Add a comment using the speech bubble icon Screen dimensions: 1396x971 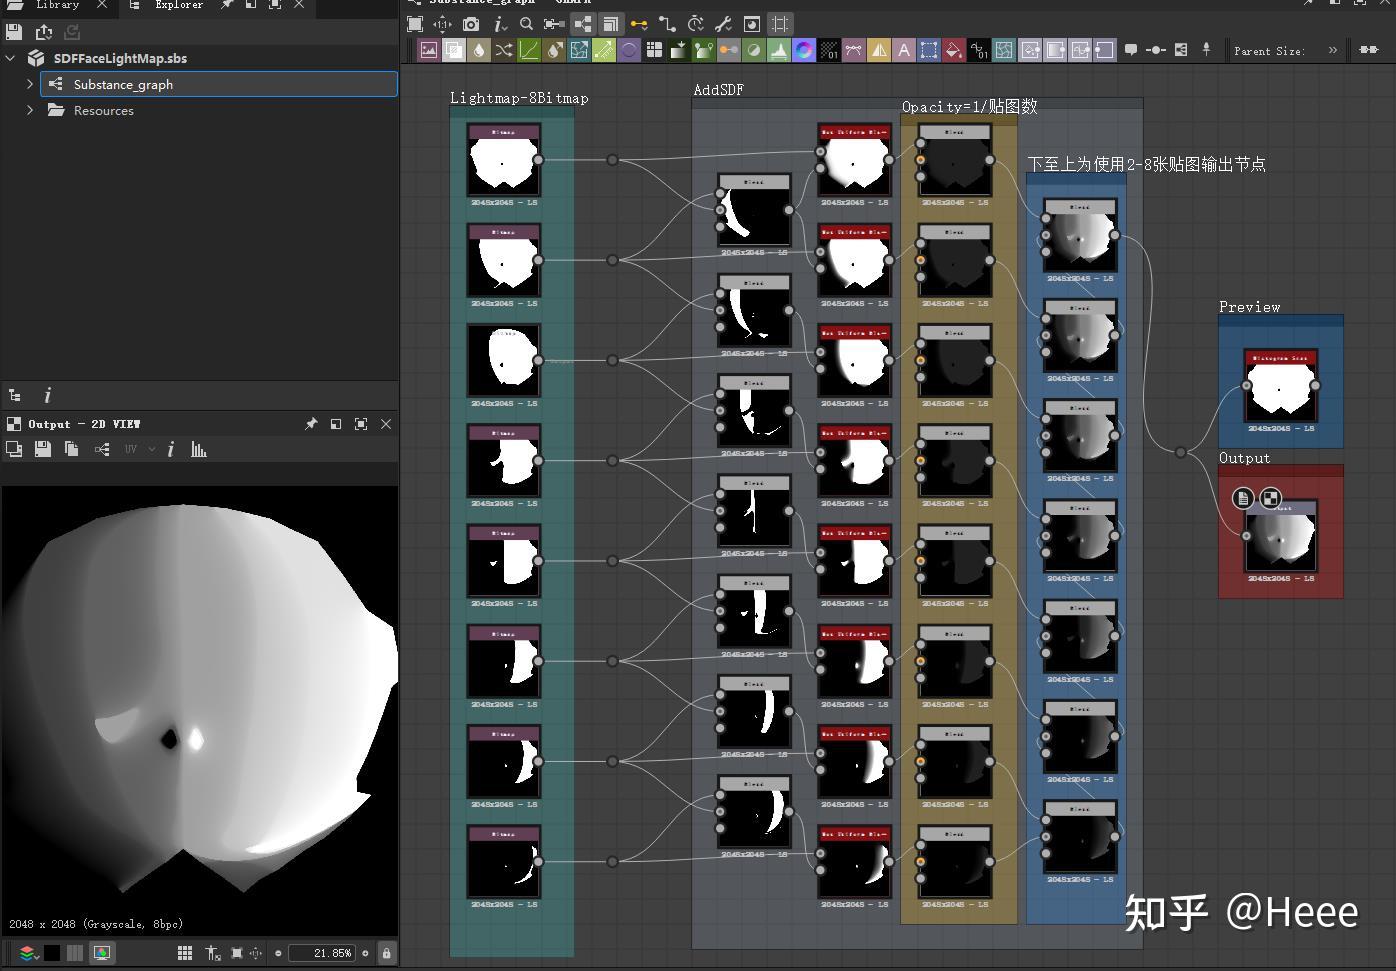(x=1130, y=50)
